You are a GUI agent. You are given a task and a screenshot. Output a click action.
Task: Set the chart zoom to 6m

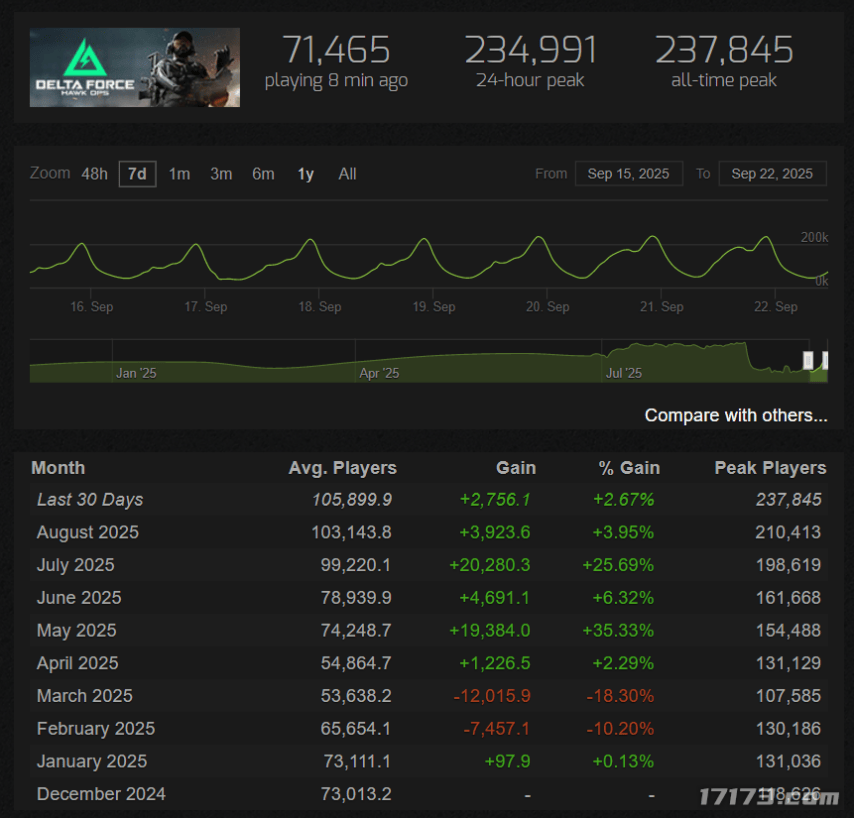(x=263, y=174)
